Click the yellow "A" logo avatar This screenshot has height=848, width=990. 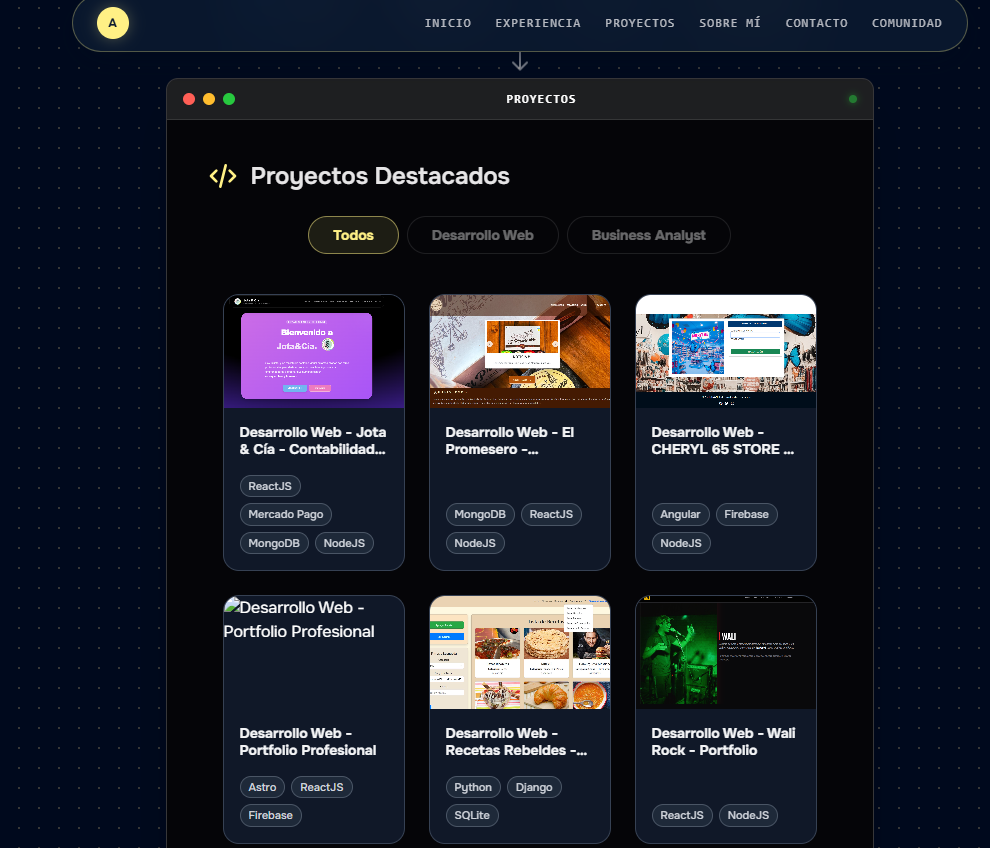(113, 22)
